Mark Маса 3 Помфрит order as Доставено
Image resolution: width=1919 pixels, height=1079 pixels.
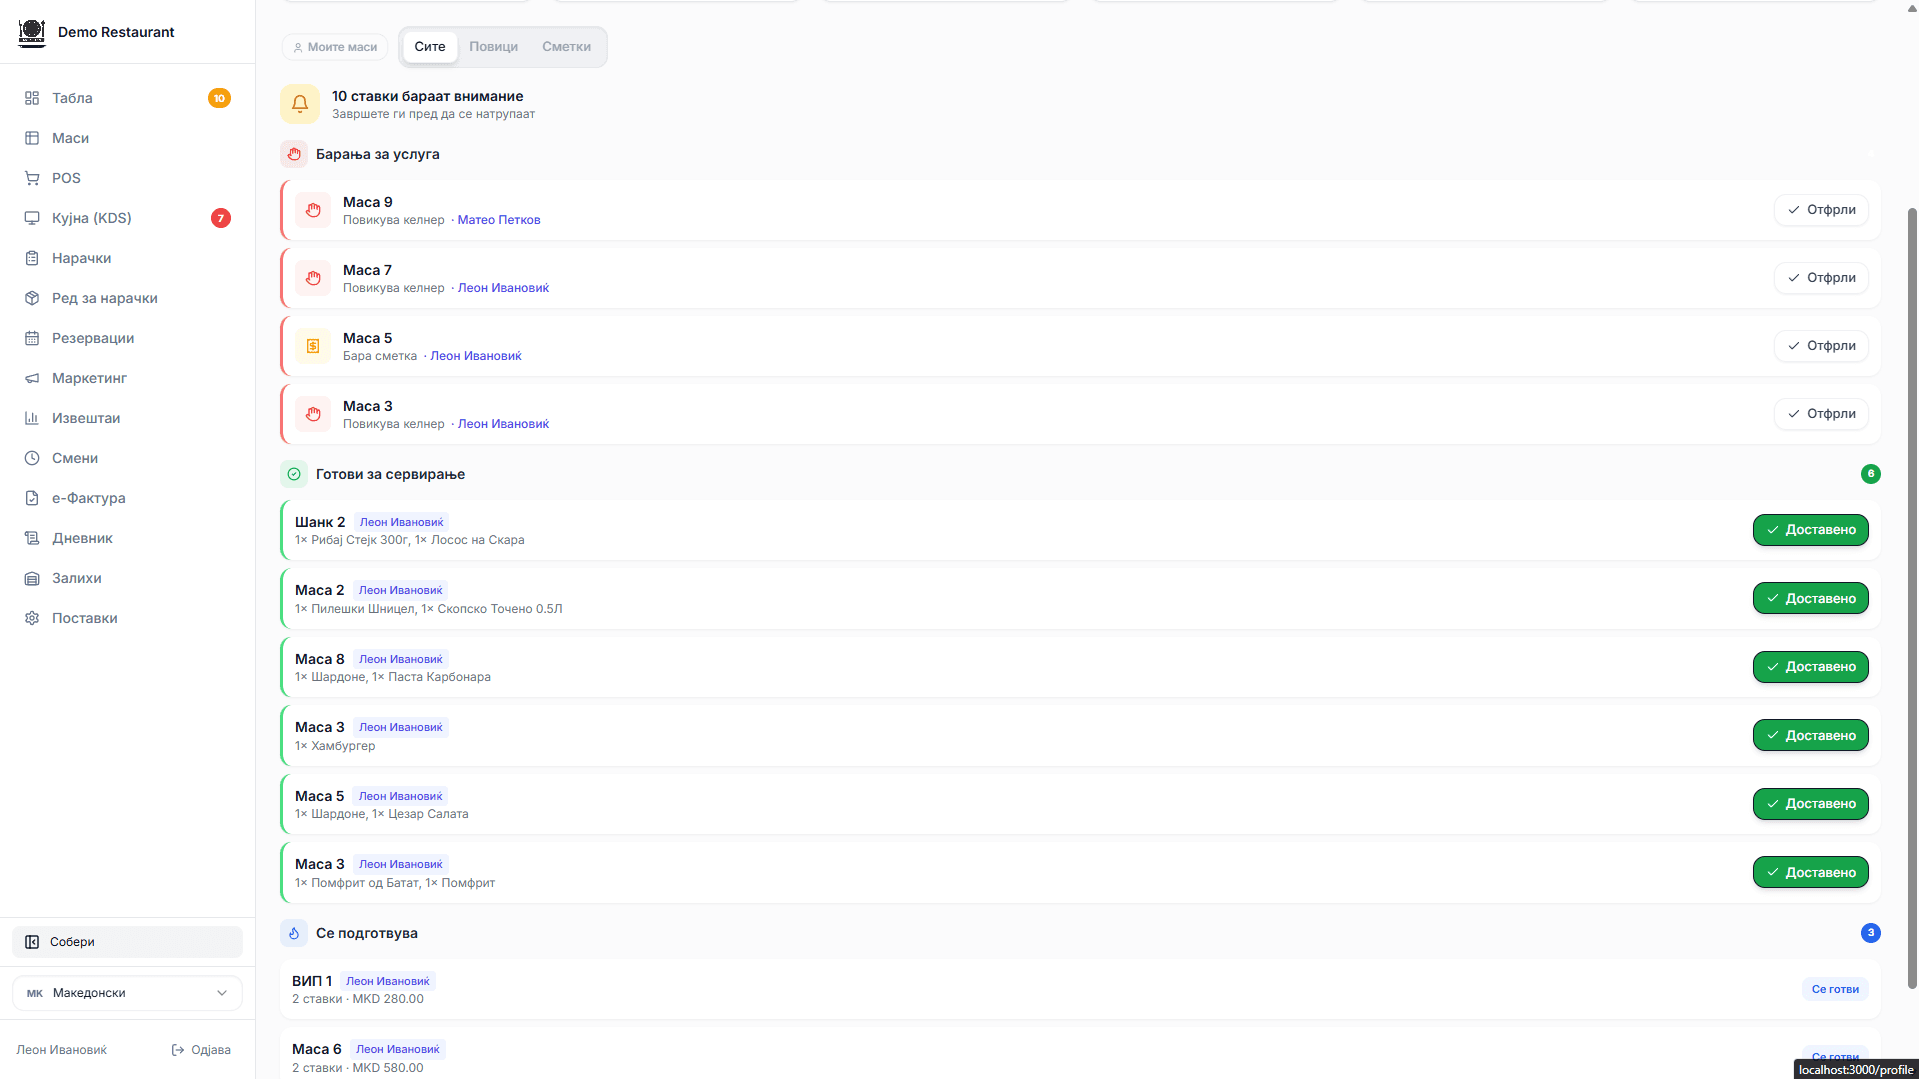1810,873
